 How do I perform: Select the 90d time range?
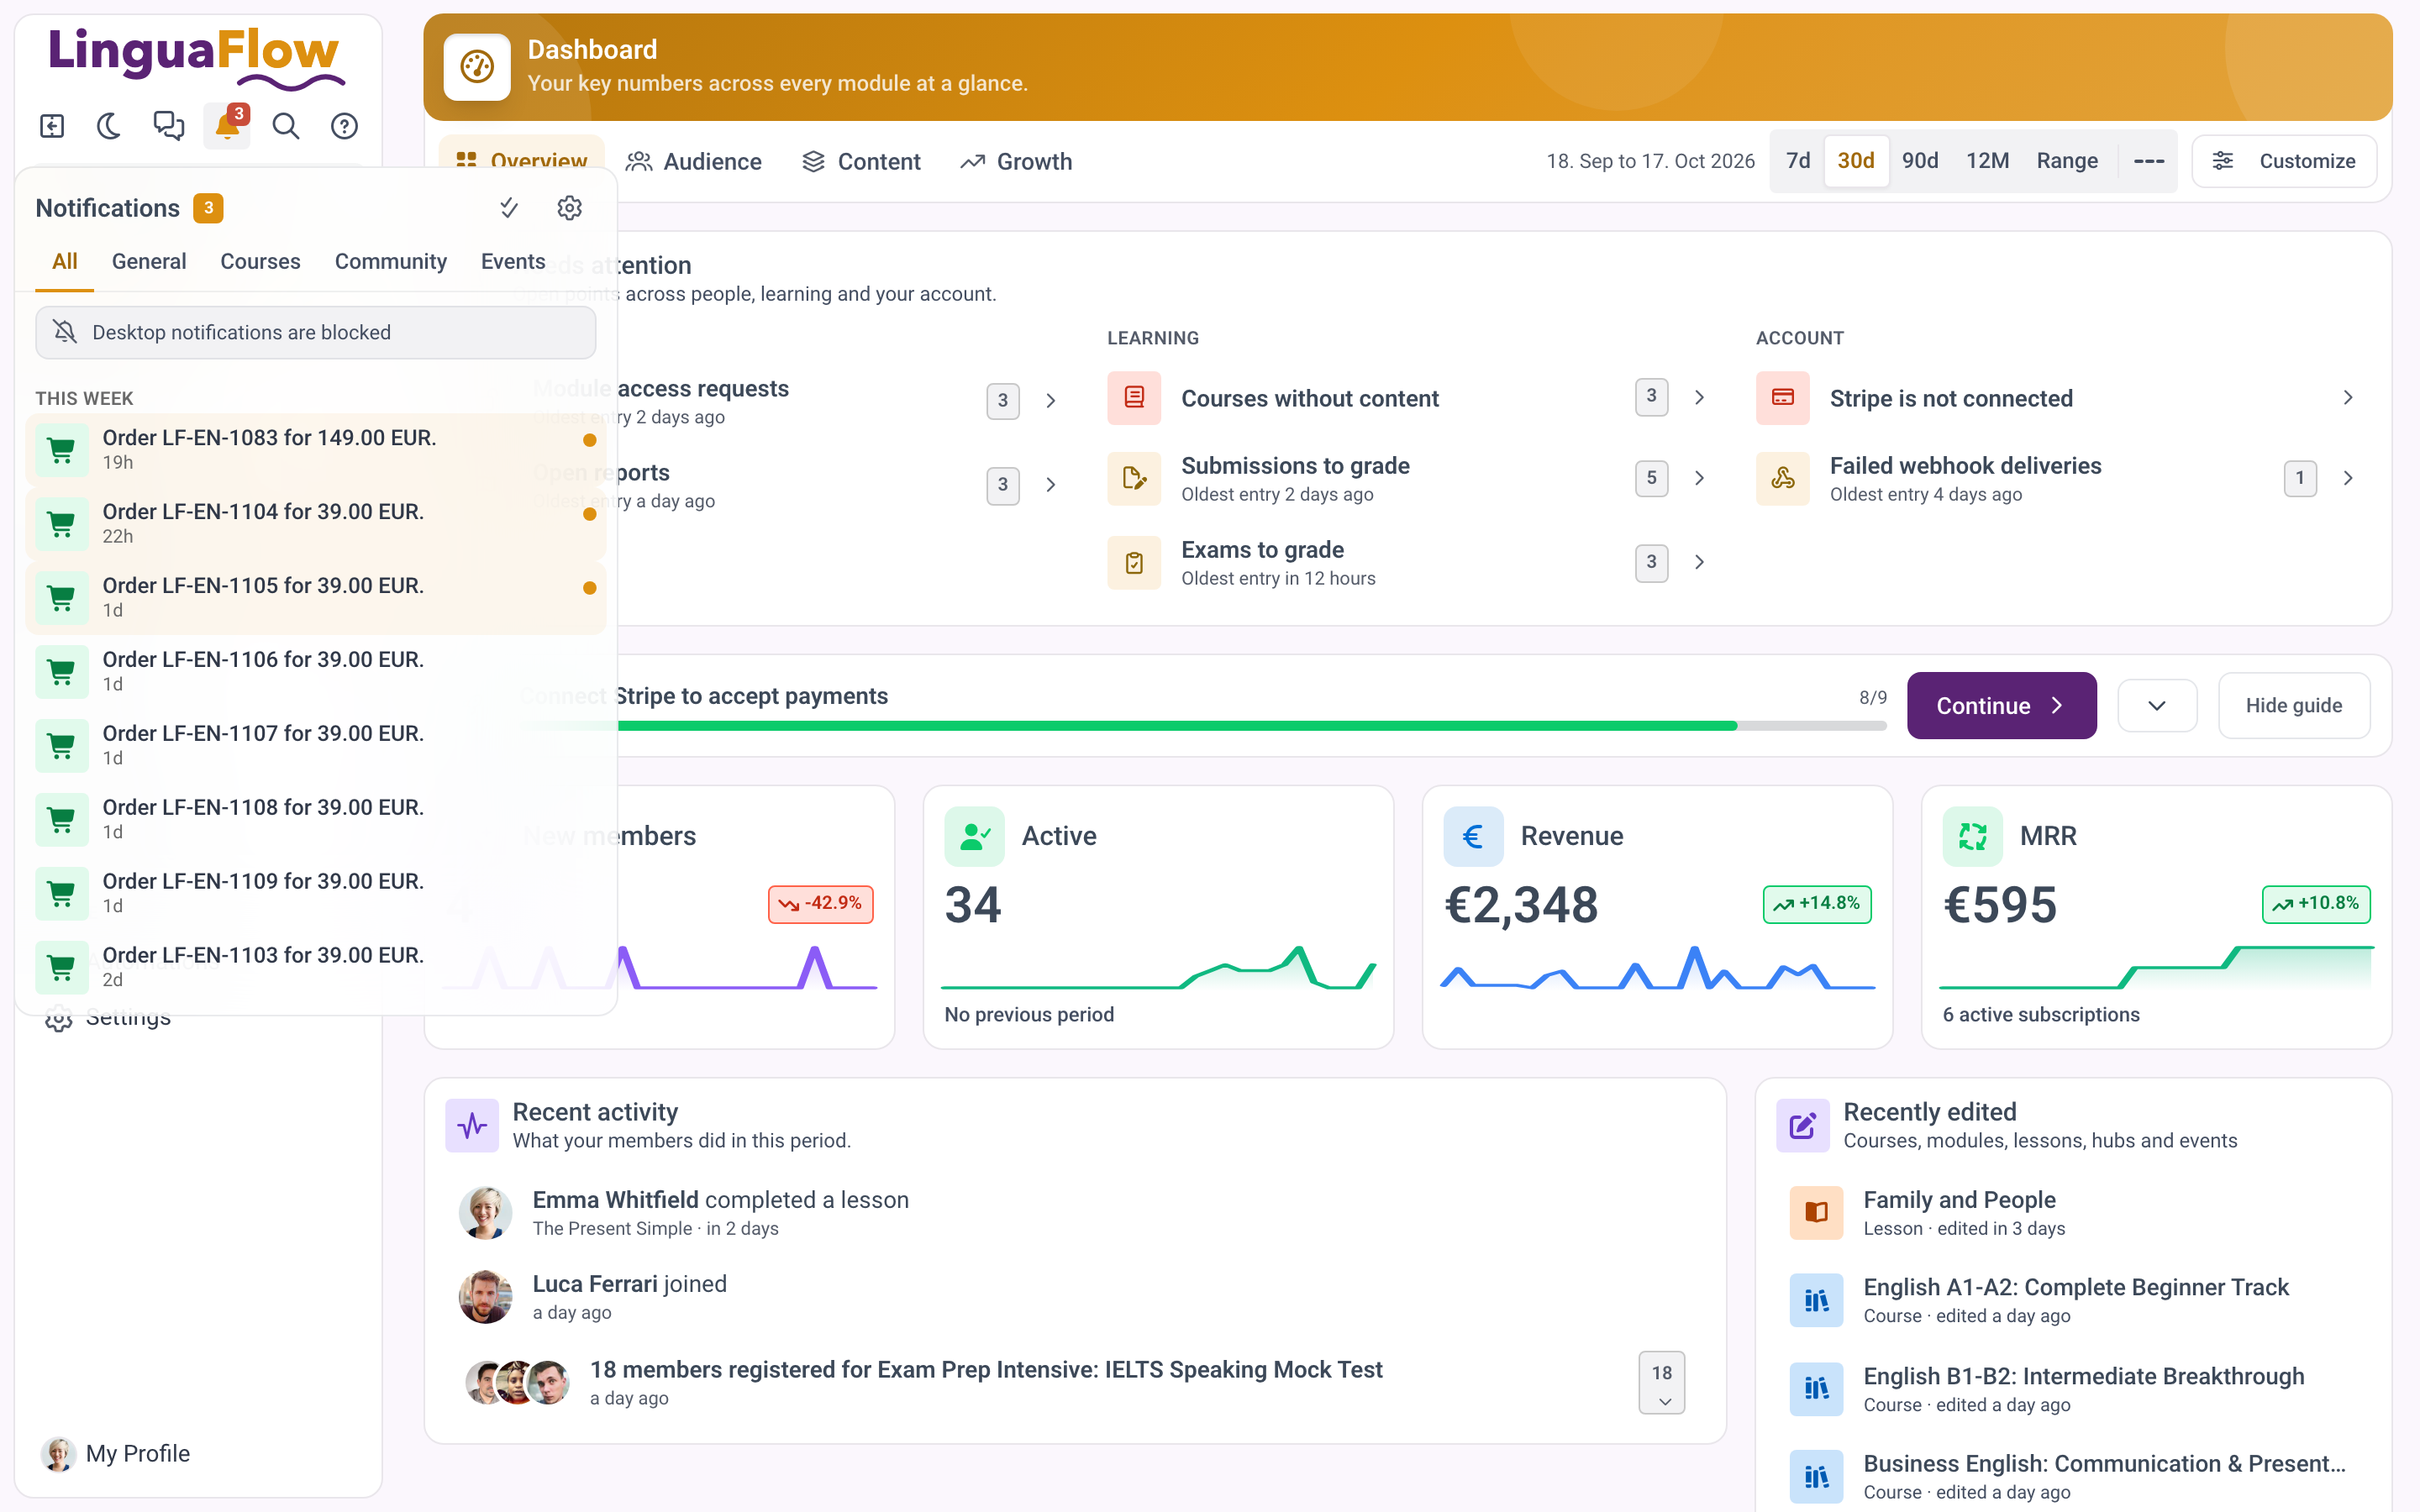coord(1920,161)
